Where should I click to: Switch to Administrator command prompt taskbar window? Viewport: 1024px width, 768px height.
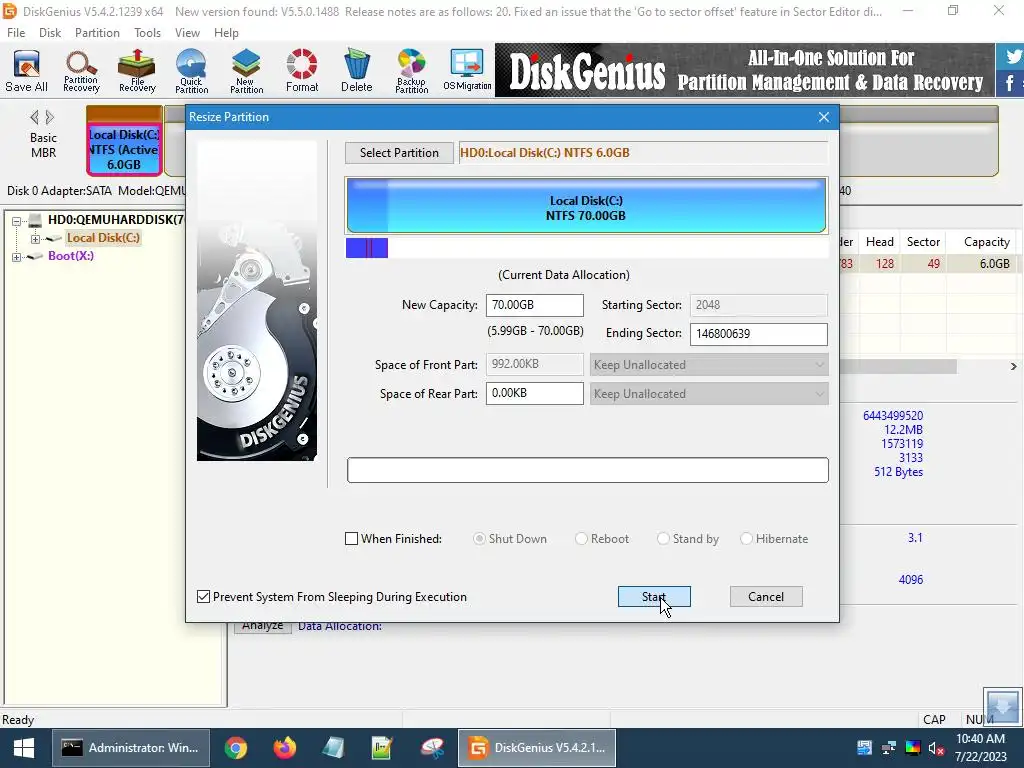(x=131, y=748)
